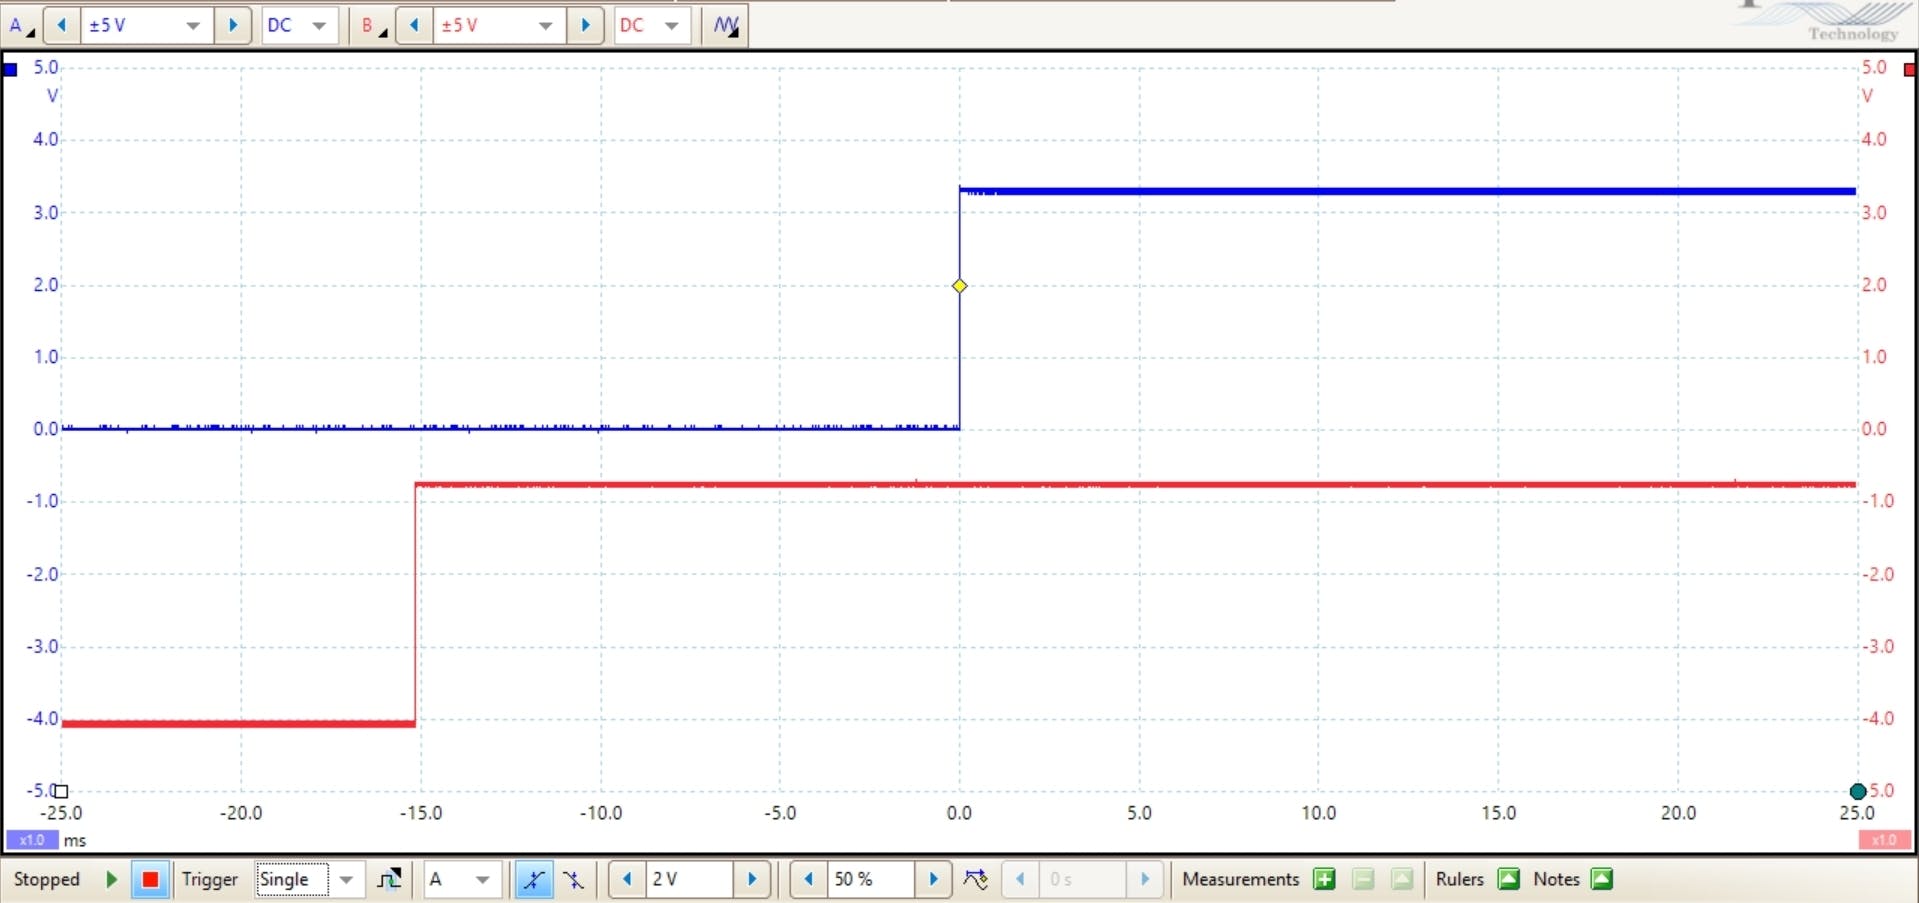Expand Channel B DC coupling dropdown

[x=672, y=25]
